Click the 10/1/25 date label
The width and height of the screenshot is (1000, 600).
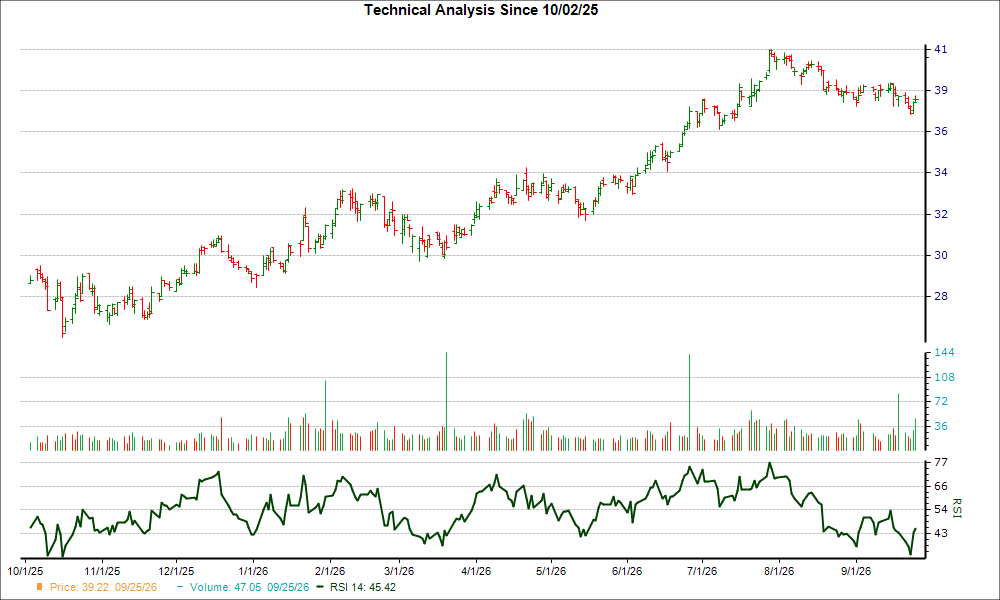25,571
